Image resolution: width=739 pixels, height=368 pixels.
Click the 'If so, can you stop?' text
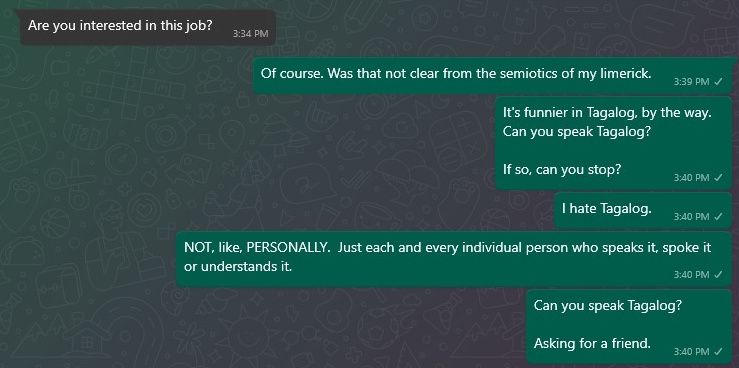tap(562, 170)
